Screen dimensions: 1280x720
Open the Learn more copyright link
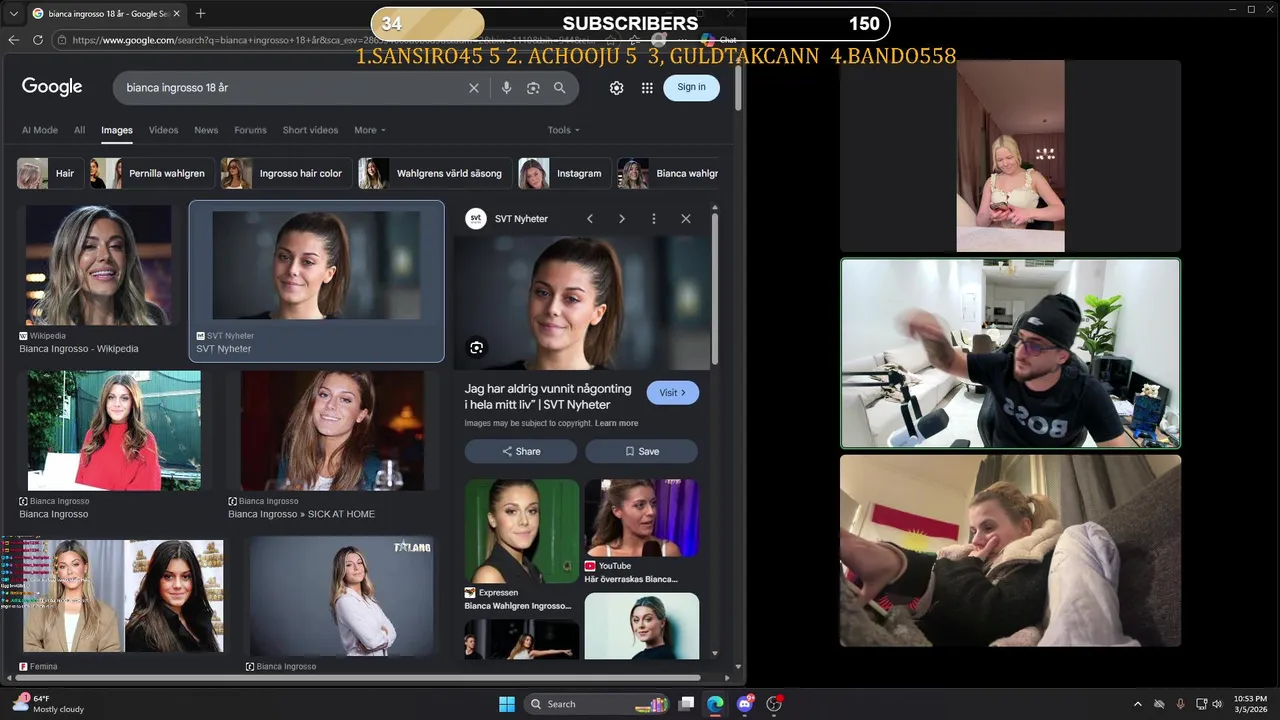tap(616, 423)
